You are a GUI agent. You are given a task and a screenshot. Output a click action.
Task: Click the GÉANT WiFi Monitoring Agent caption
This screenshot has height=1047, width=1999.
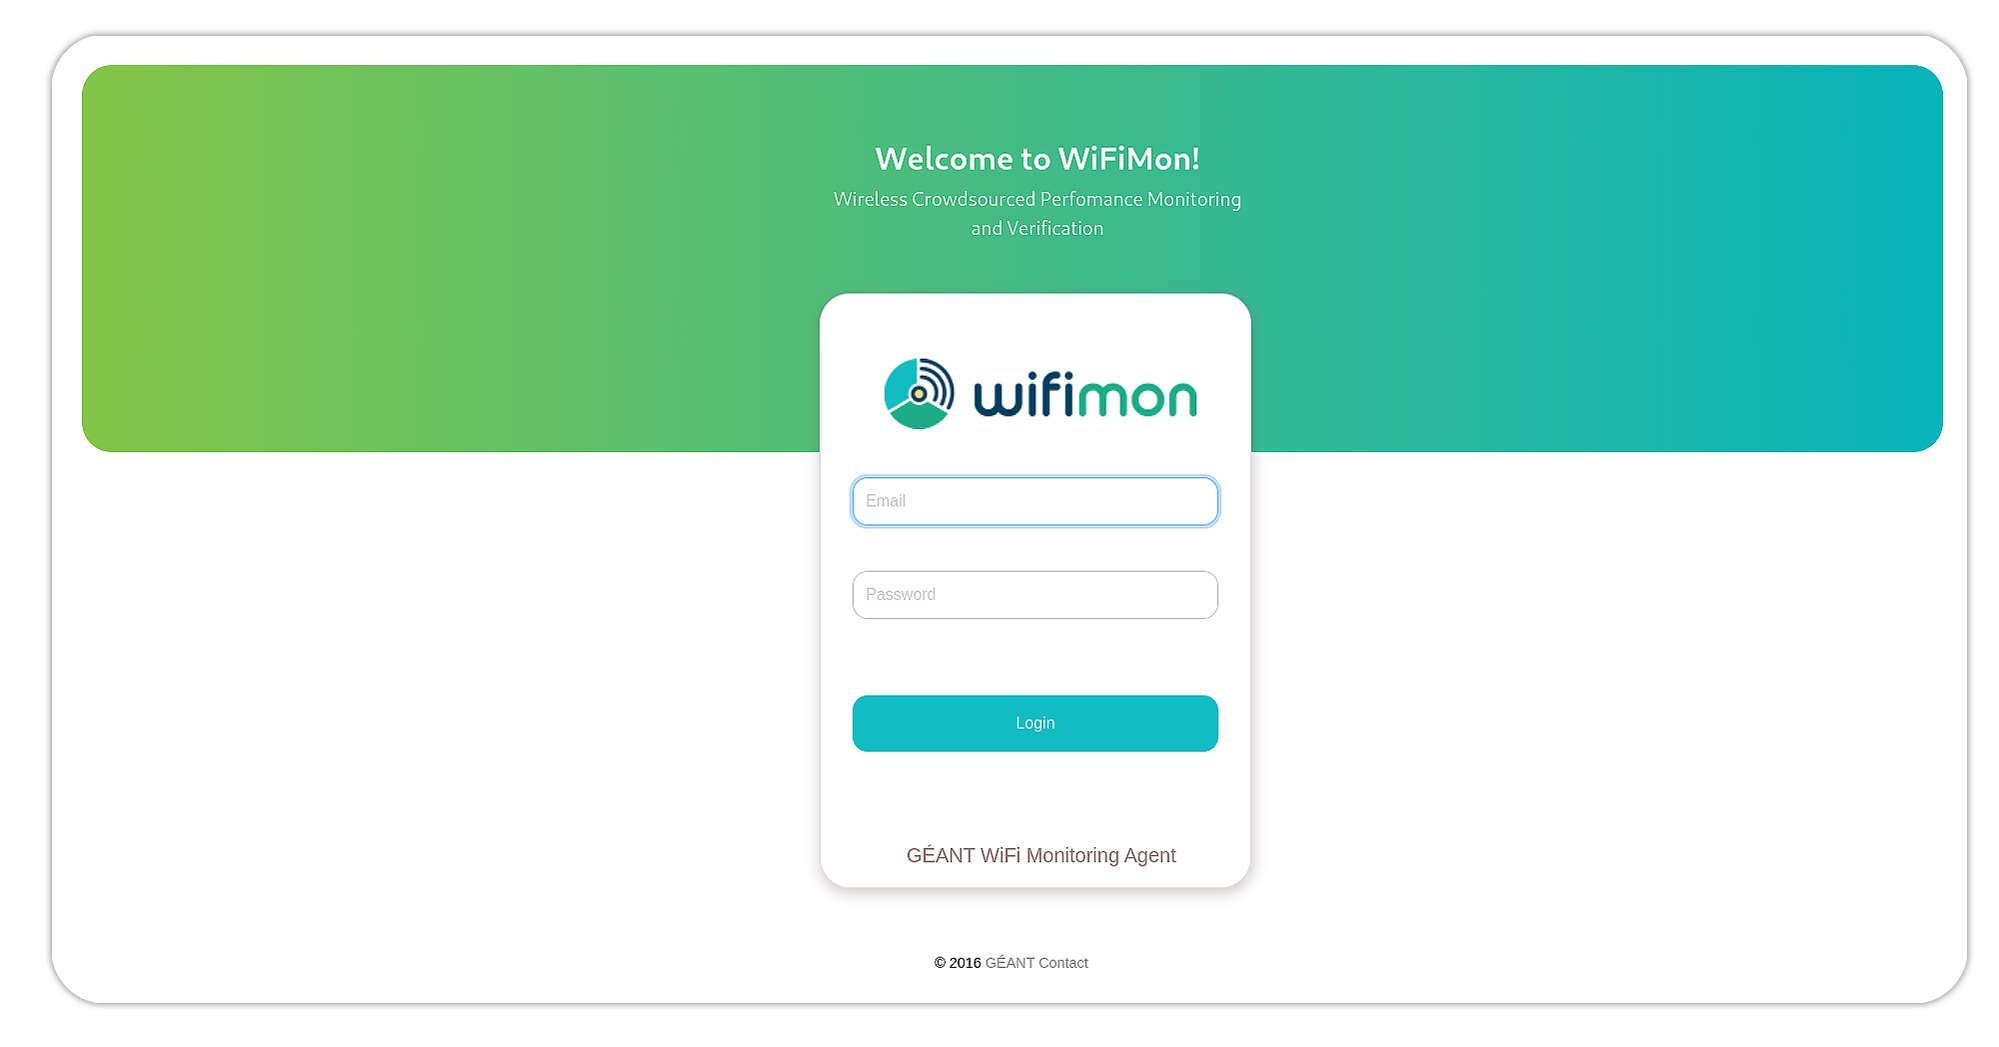1041,856
